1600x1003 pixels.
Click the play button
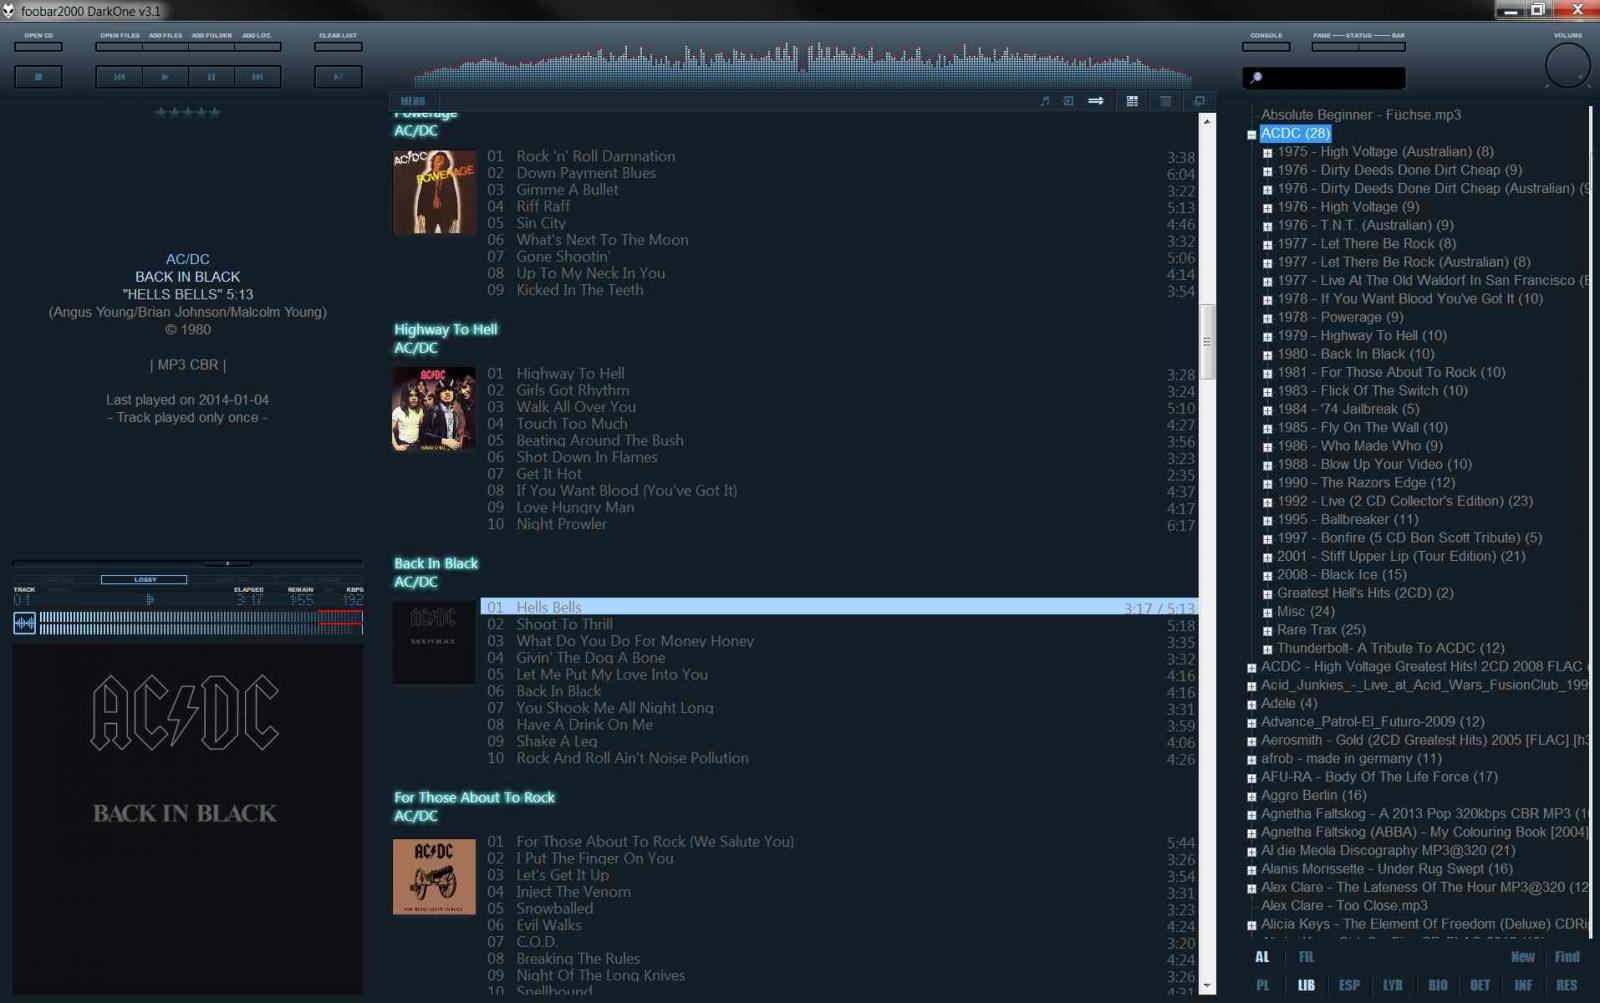165,76
